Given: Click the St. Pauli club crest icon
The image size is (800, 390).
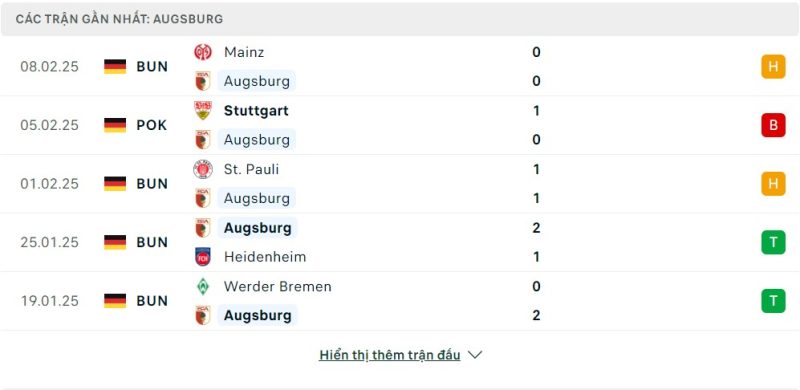Looking at the screenshot, I should coord(203,169).
